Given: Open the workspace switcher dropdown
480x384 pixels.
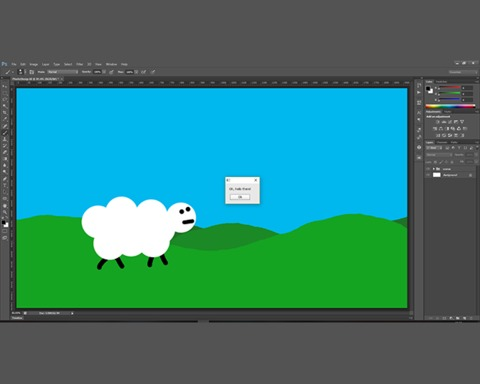Looking at the screenshot, I should (x=463, y=72).
